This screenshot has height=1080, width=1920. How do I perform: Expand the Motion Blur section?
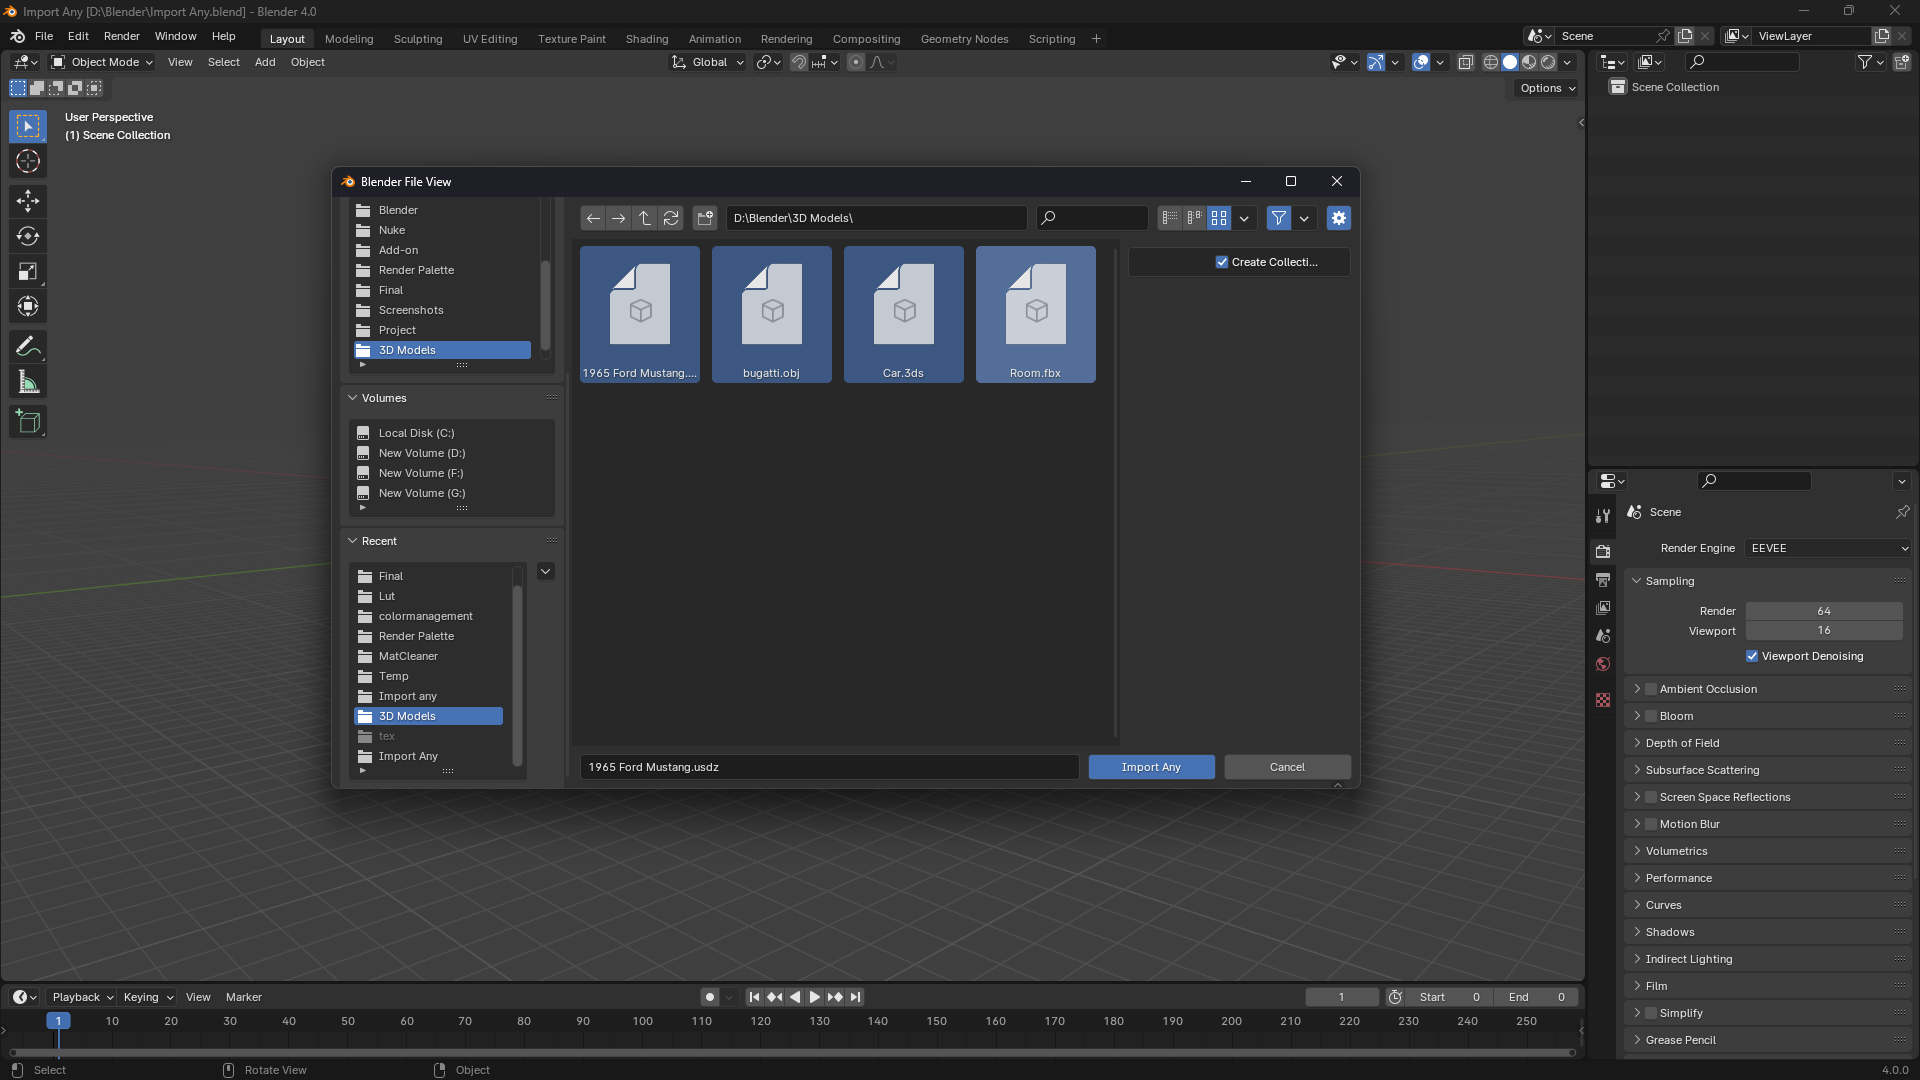point(1638,823)
